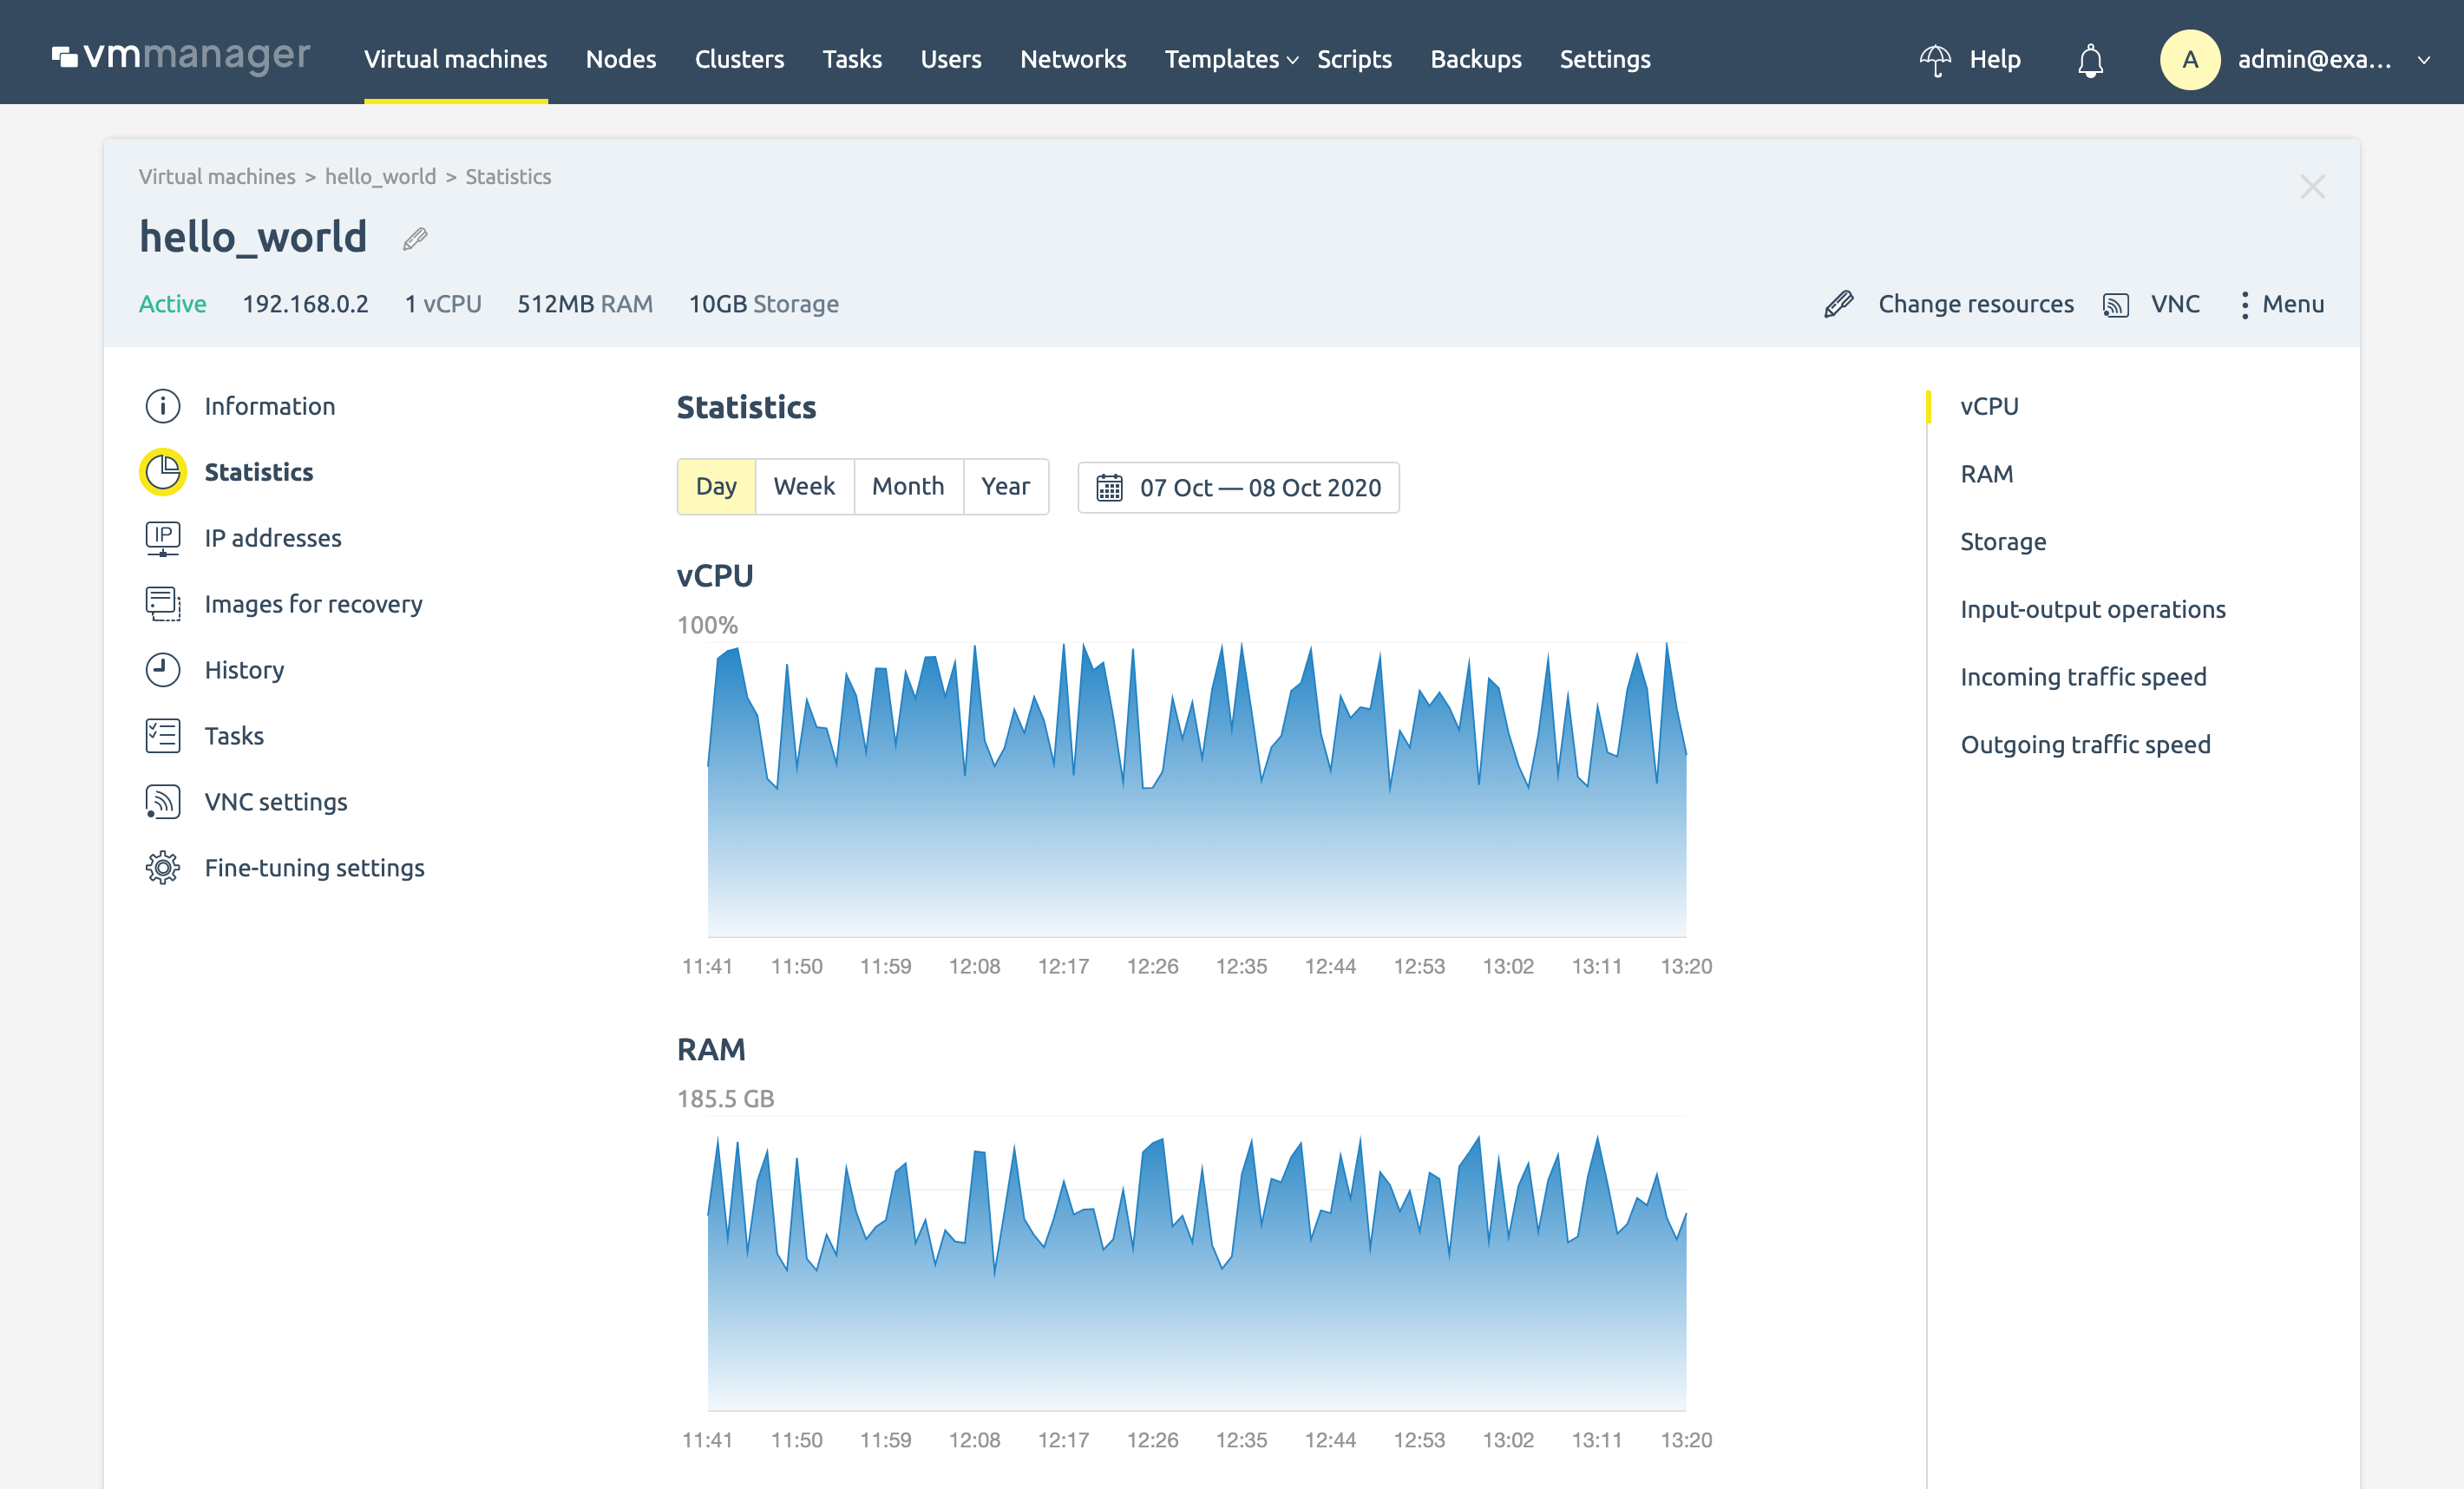Click the Change resources label

pyautogui.click(x=1976, y=304)
